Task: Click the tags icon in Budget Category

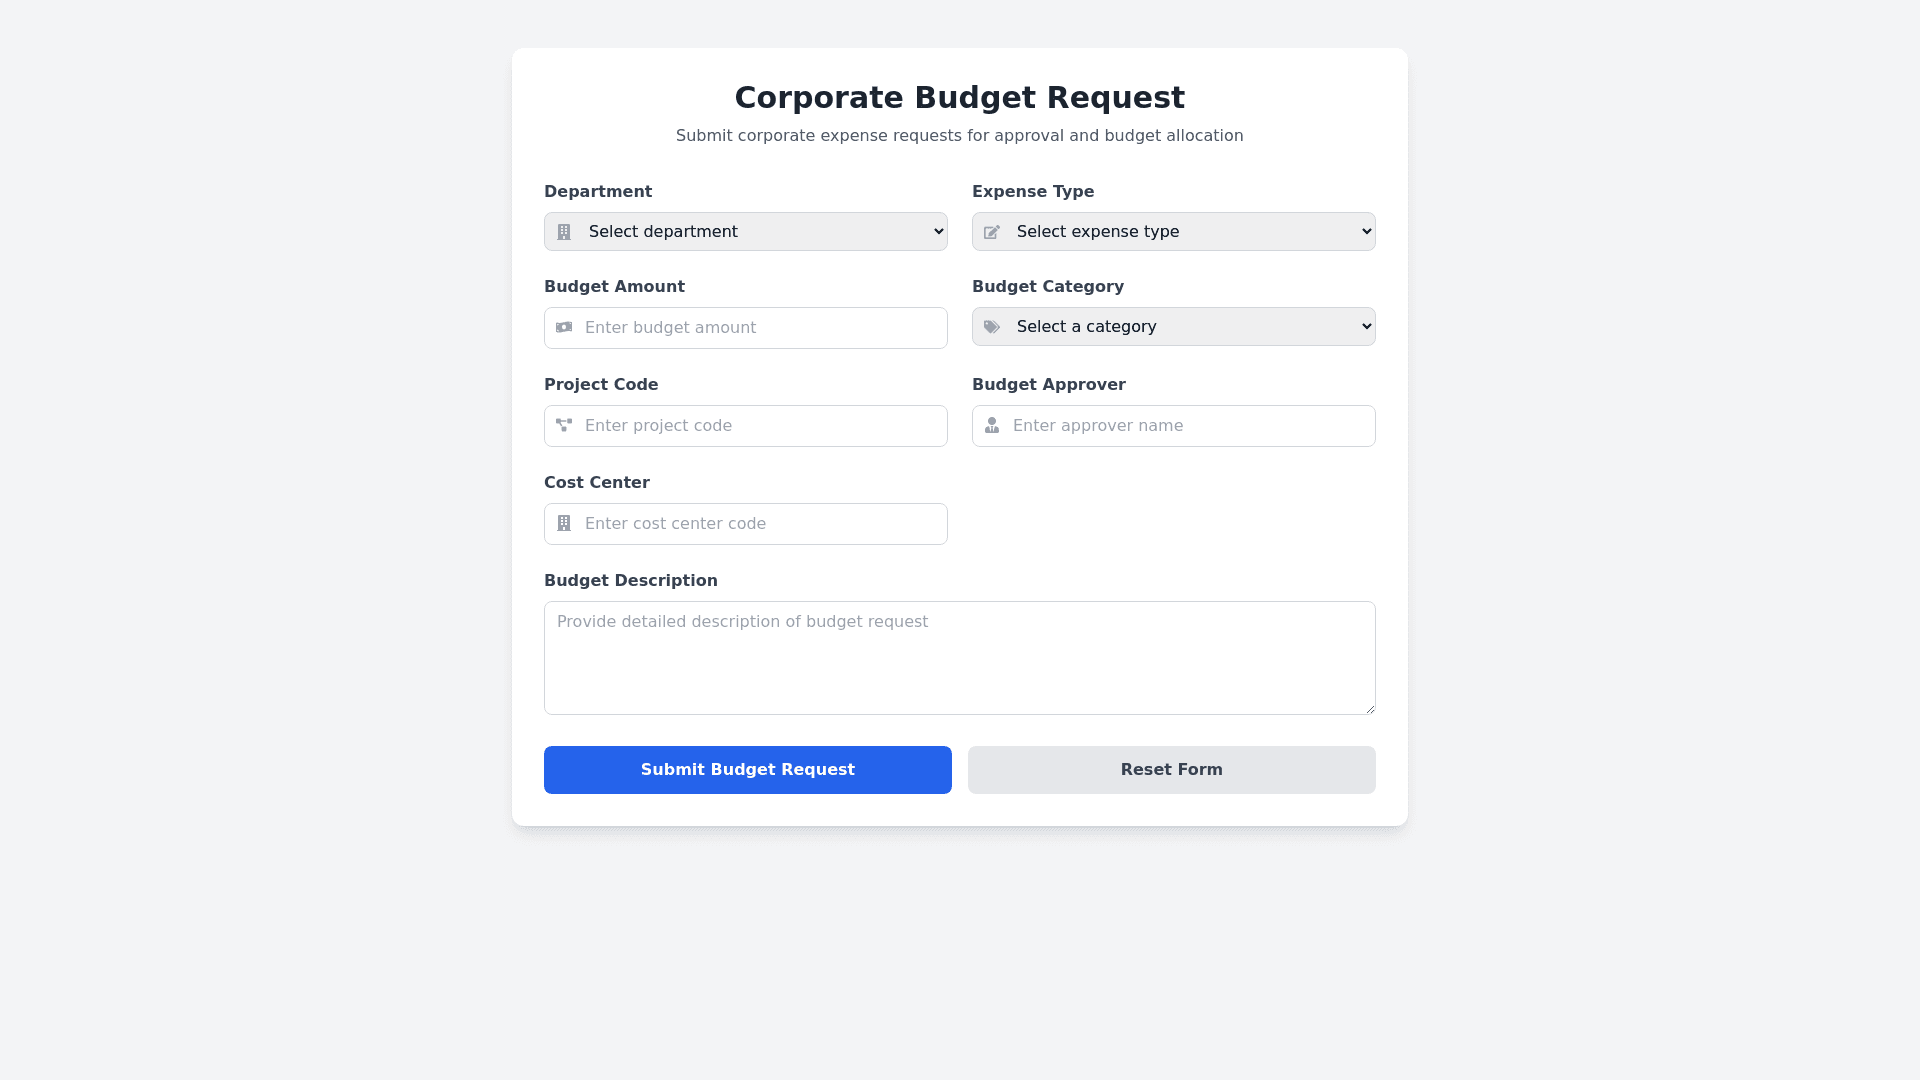Action: (992, 327)
